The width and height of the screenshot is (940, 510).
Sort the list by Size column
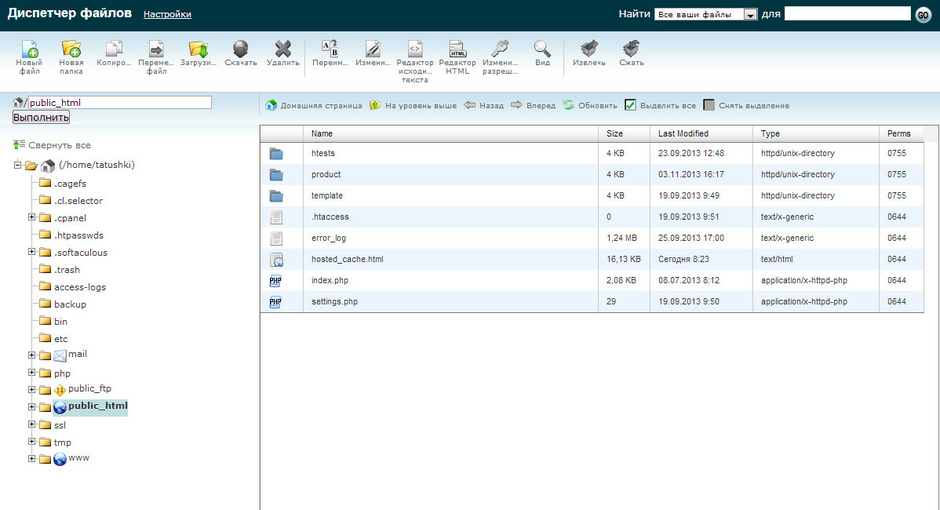(624, 134)
